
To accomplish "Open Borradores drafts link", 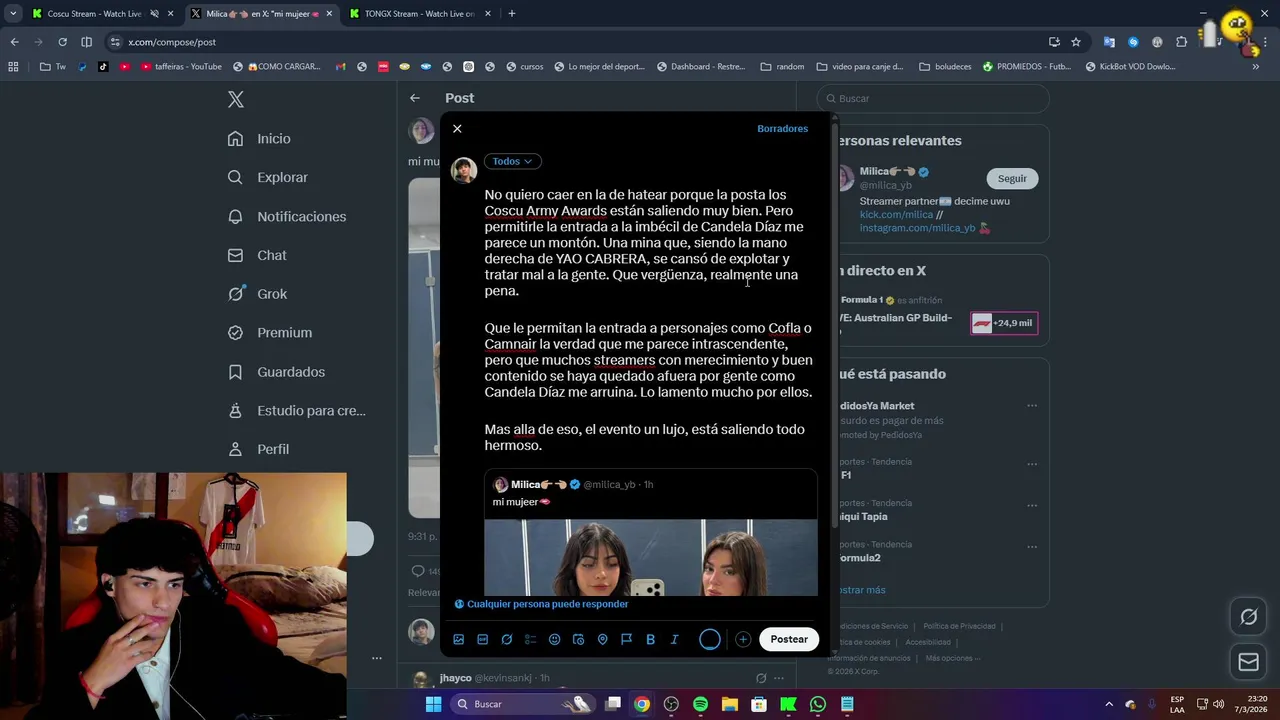I will pyautogui.click(x=782, y=129).
